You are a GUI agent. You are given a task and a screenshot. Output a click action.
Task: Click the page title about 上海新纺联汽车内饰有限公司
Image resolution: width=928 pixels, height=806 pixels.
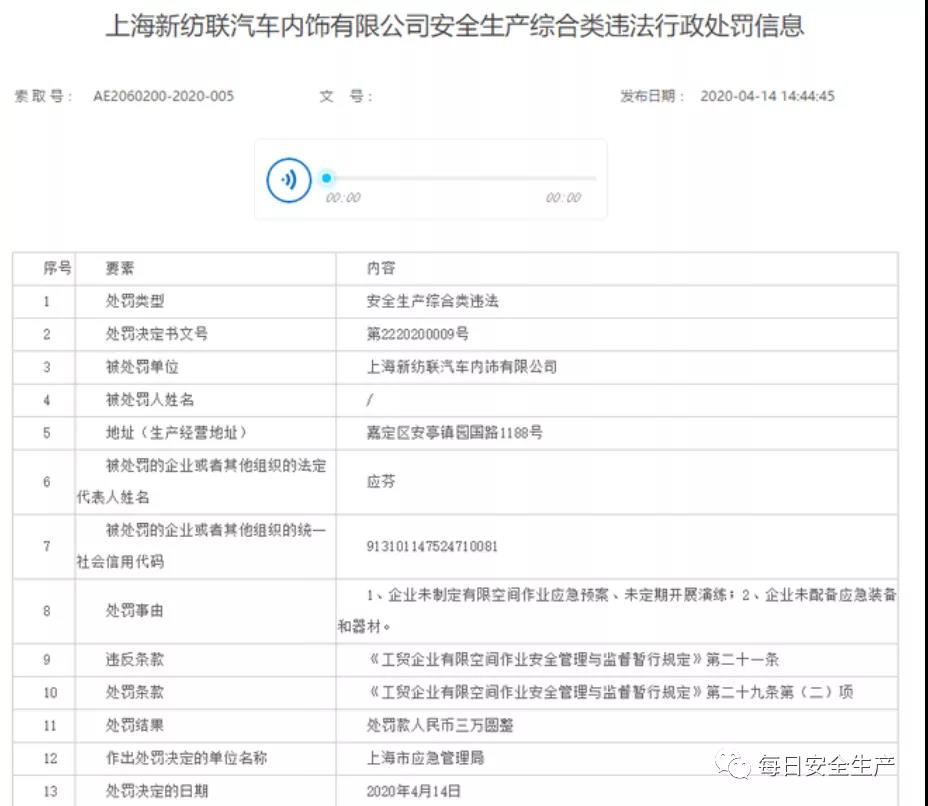(x=455, y=26)
